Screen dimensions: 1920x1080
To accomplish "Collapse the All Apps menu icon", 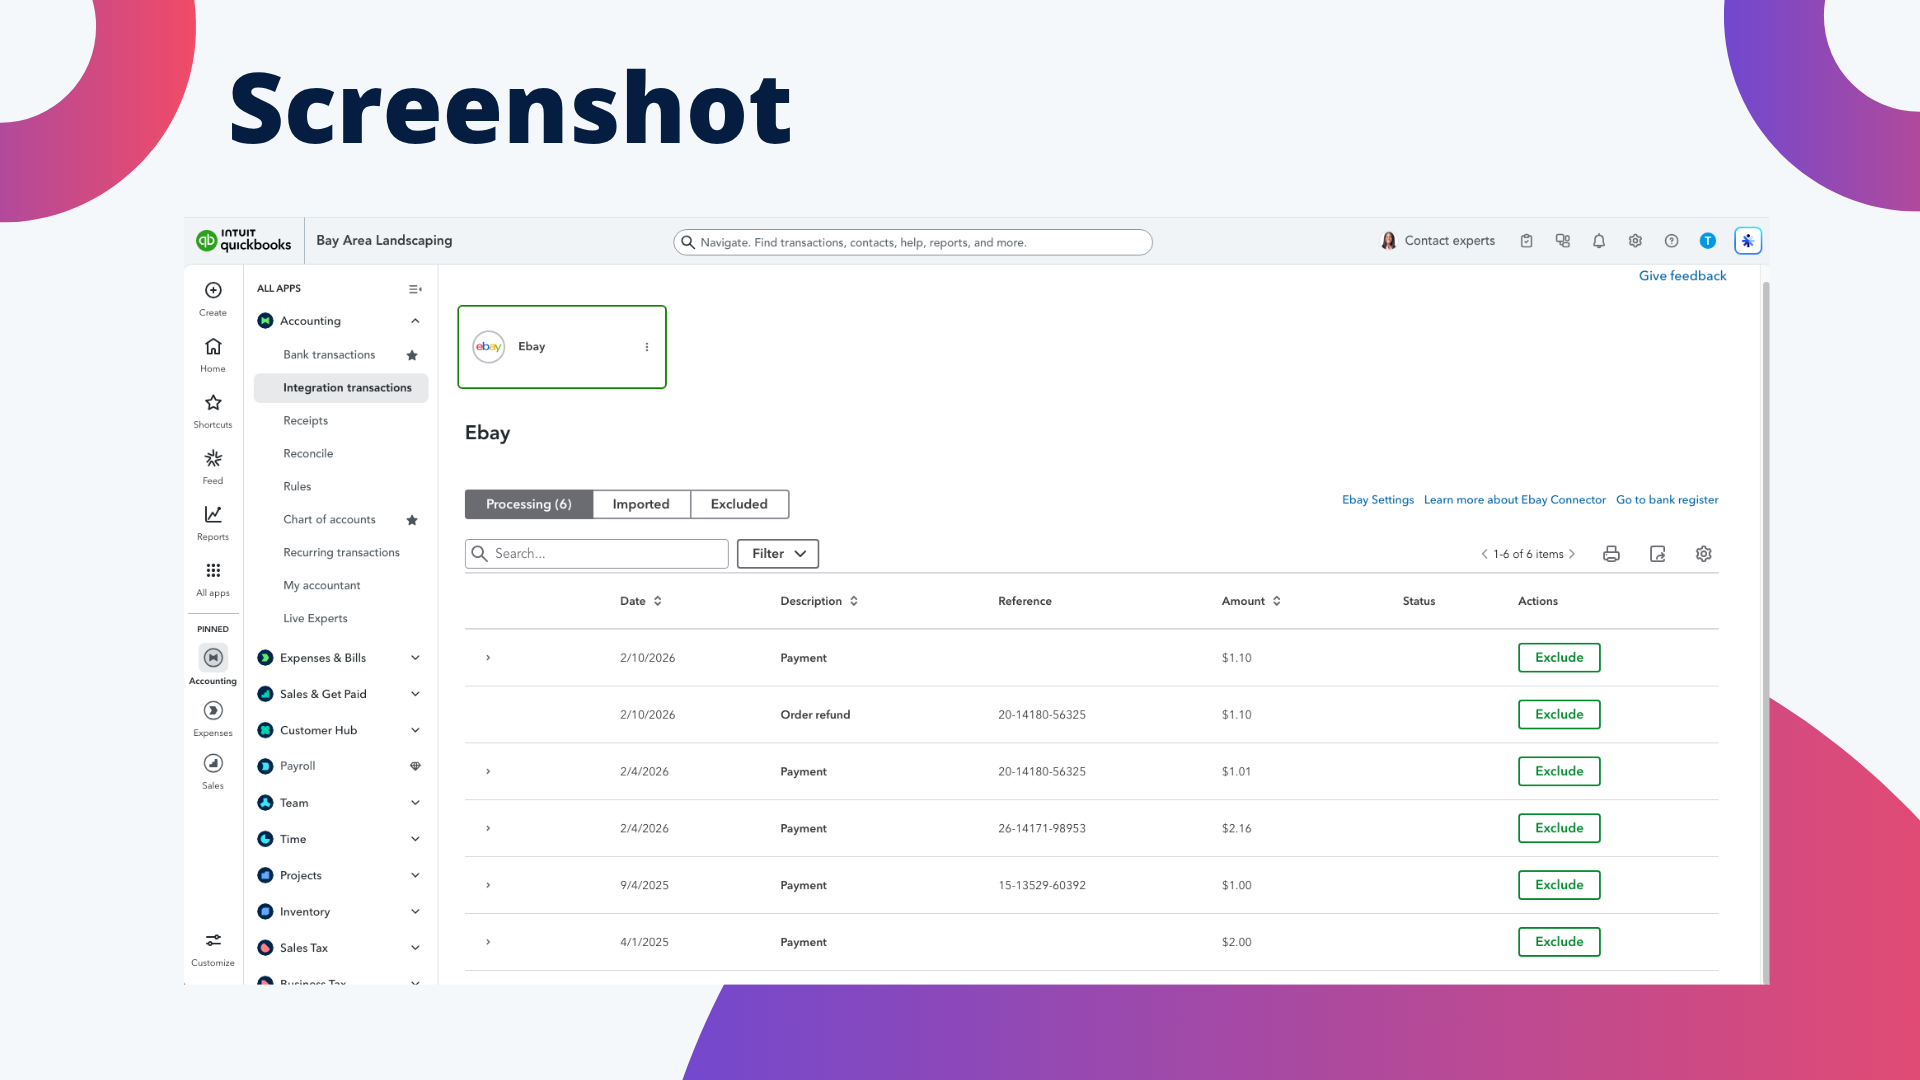I will tap(415, 289).
